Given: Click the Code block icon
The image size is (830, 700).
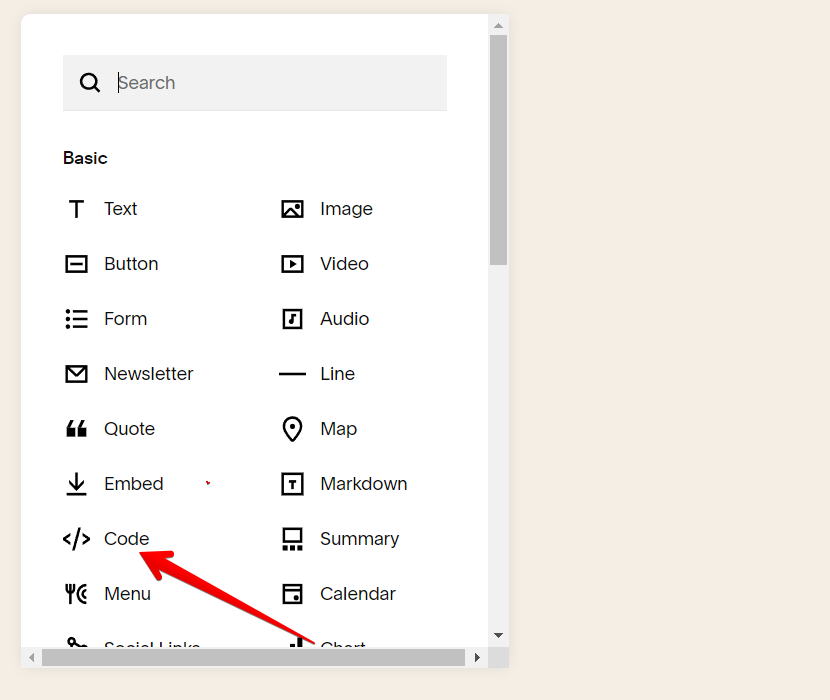Looking at the screenshot, I should [x=76, y=539].
